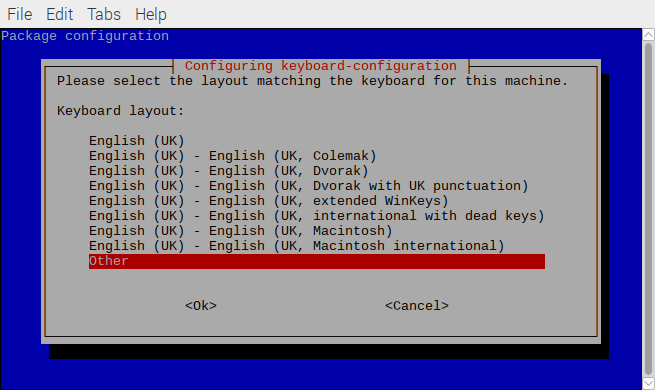655x390 pixels.
Task: Open the Edit menu
Action: (x=59, y=14)
